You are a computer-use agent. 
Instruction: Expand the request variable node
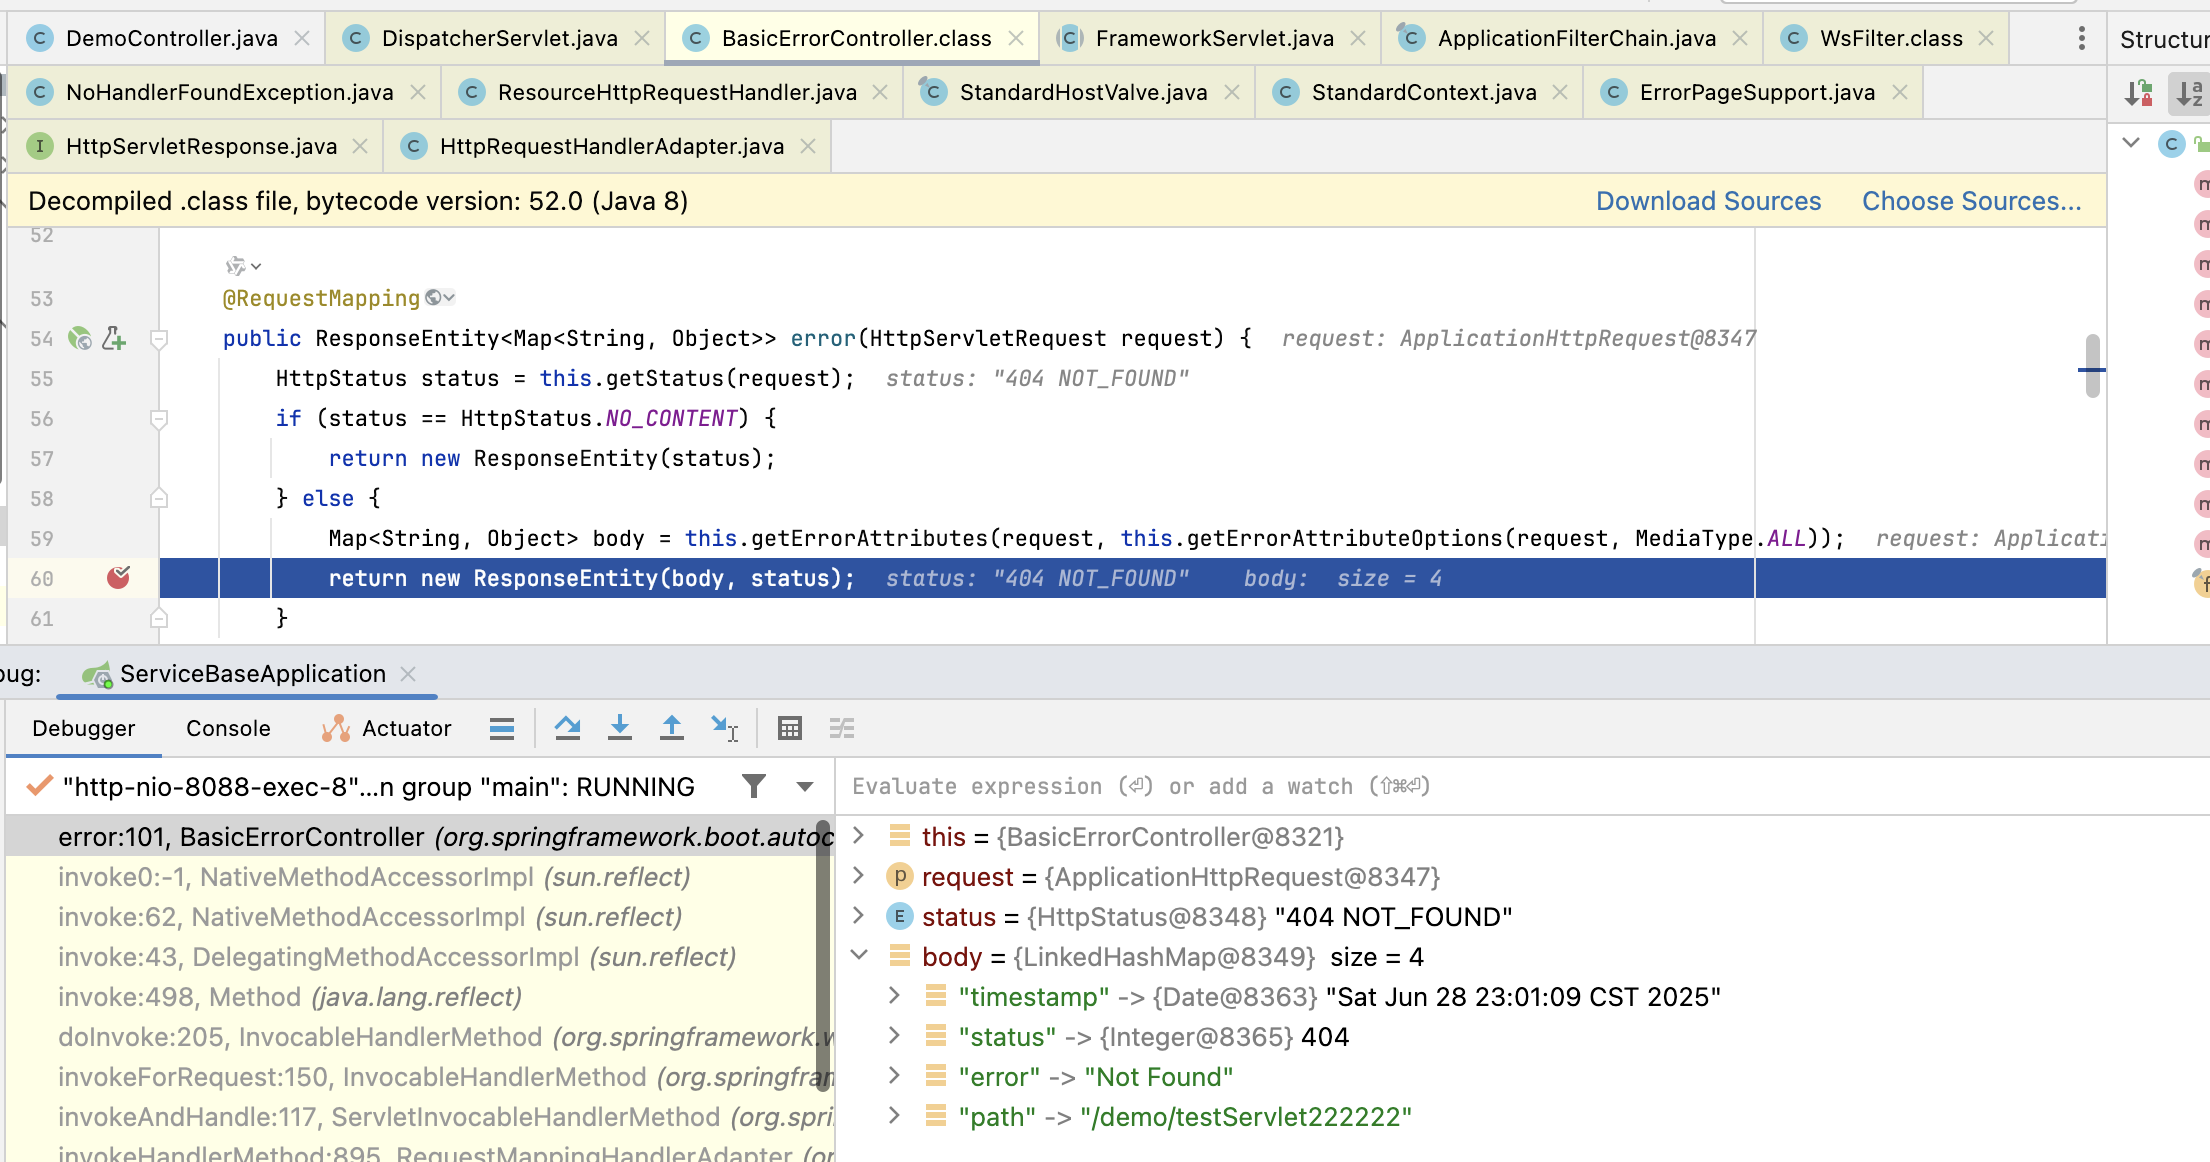point(859,876)
